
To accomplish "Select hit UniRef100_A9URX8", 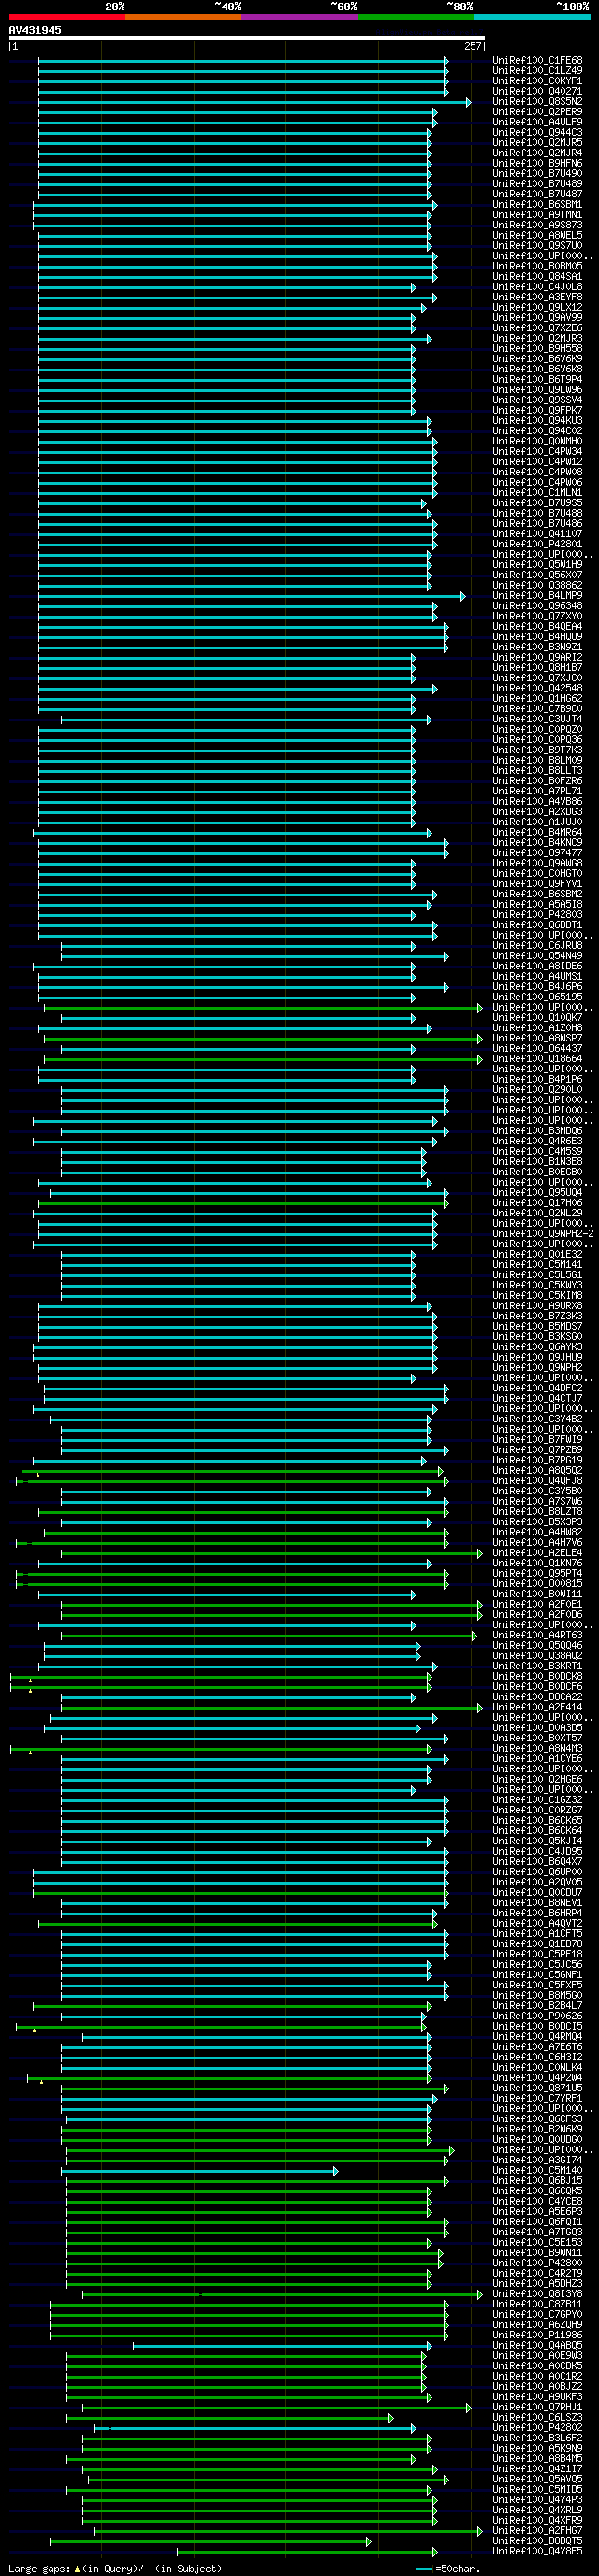I will coord(537,1306).
